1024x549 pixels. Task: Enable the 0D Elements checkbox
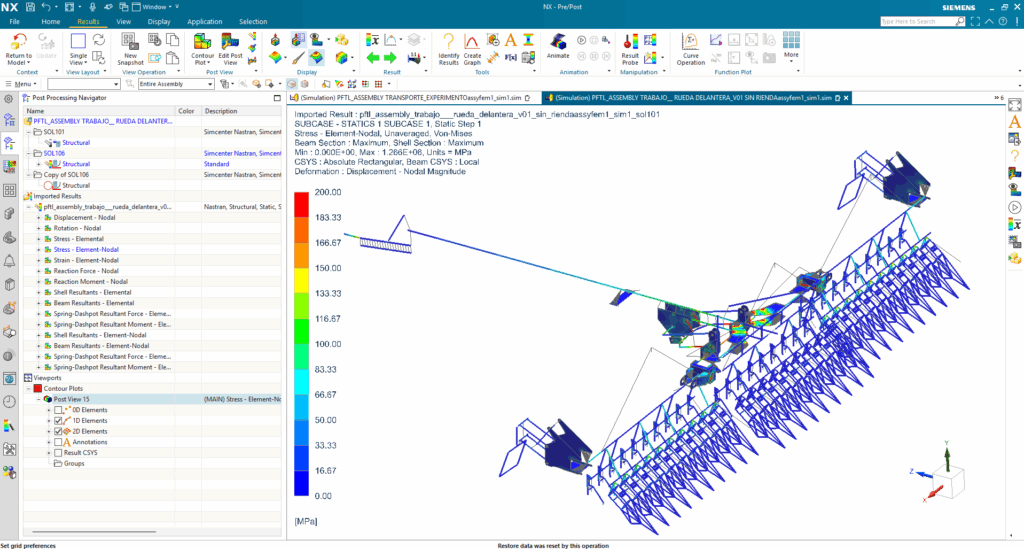click(x=58, y=410)
